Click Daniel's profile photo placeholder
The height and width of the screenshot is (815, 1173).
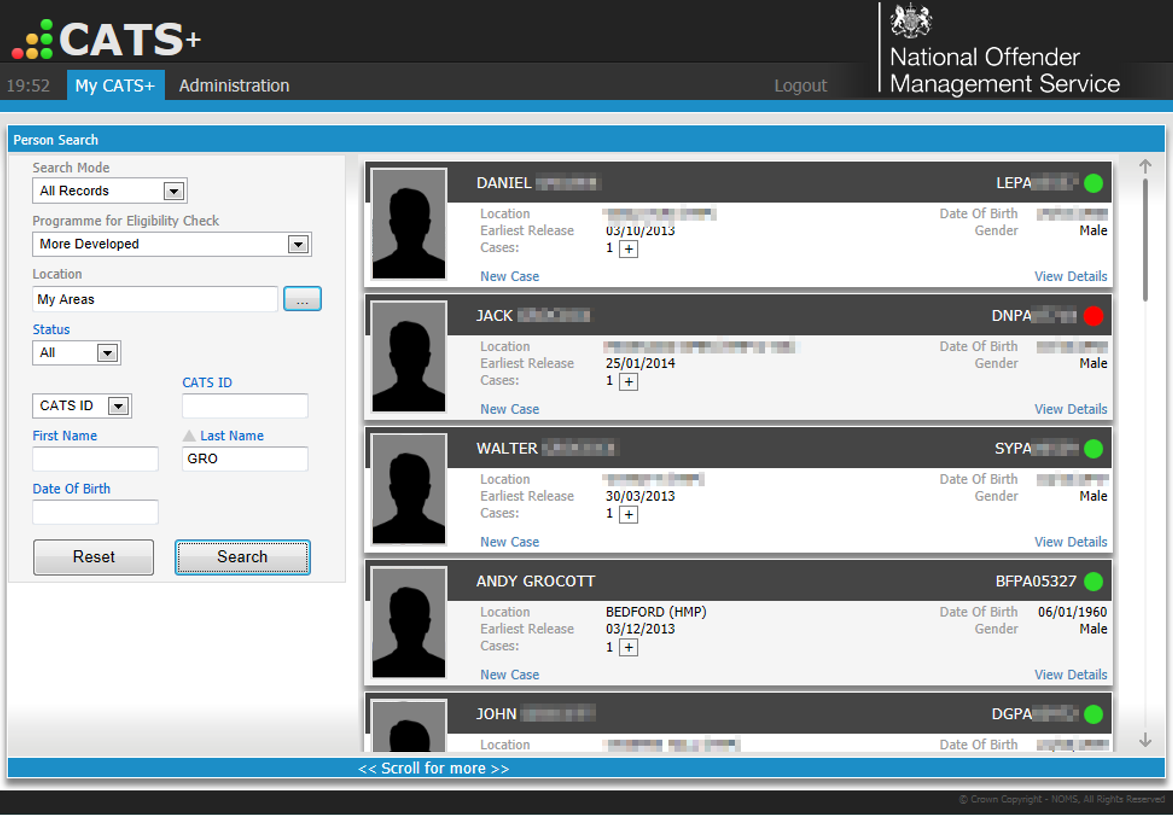click(x=408, y=224)
